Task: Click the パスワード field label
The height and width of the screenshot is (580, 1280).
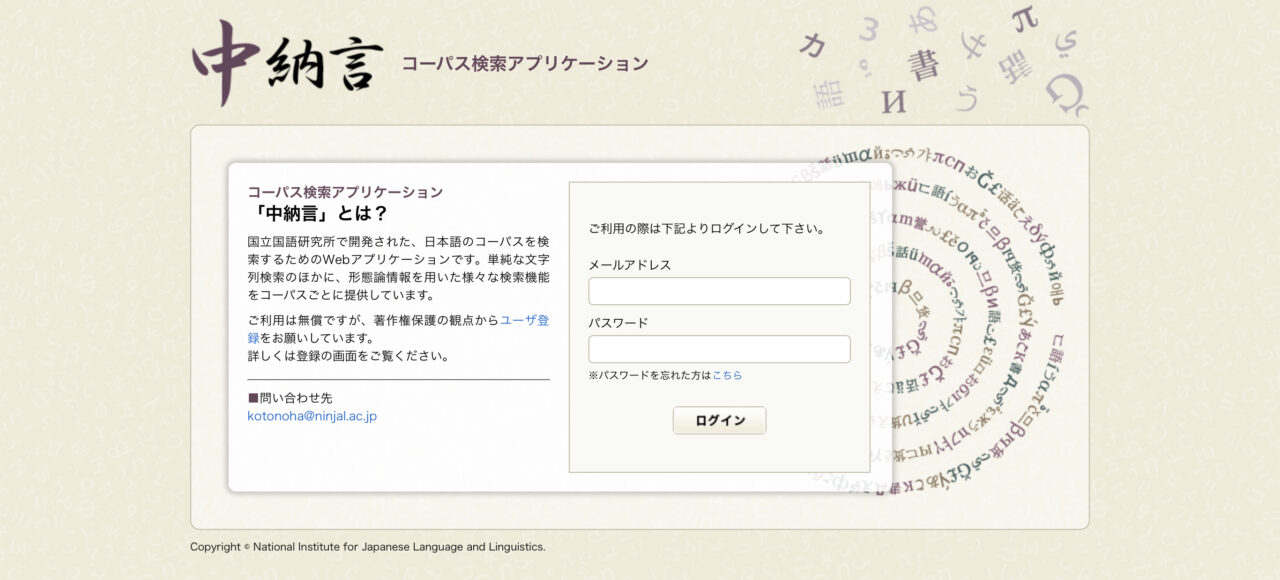Action: (x=618, y=323)
